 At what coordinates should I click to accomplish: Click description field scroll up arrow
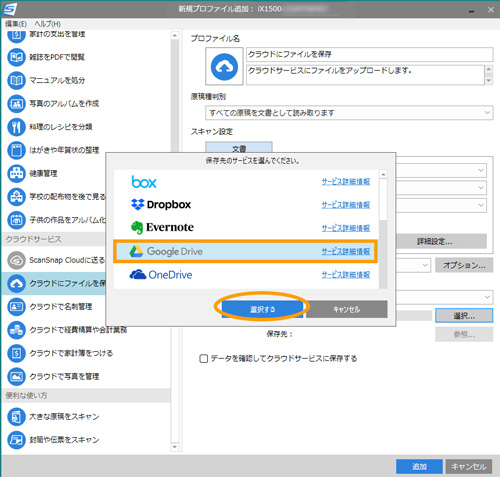[x=489, y=69]
